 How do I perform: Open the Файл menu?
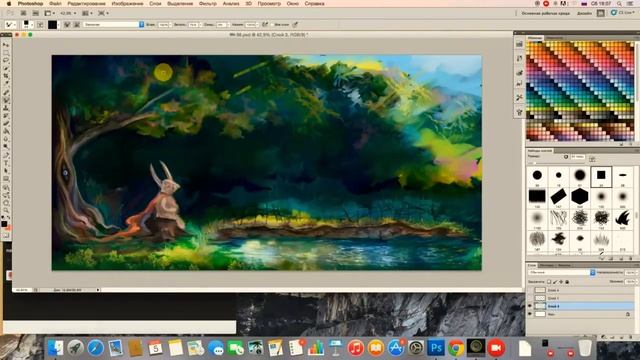click(55, 3)
